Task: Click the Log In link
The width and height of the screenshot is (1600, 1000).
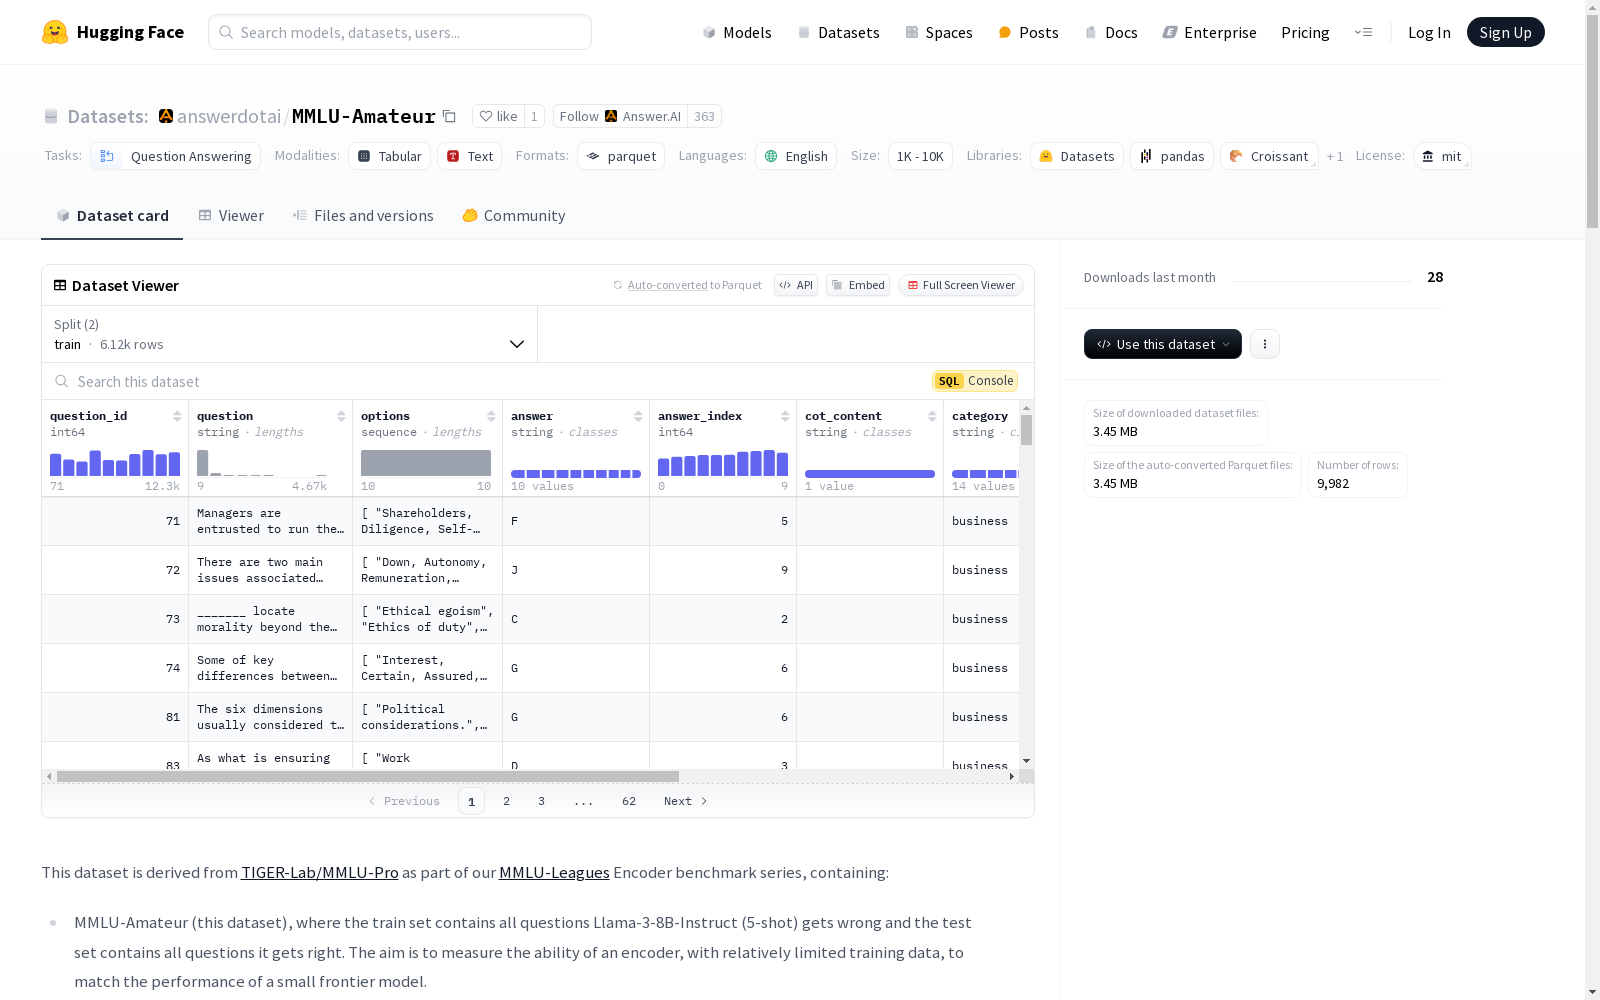Action: pyautogui.click(x=1429, y=32)
